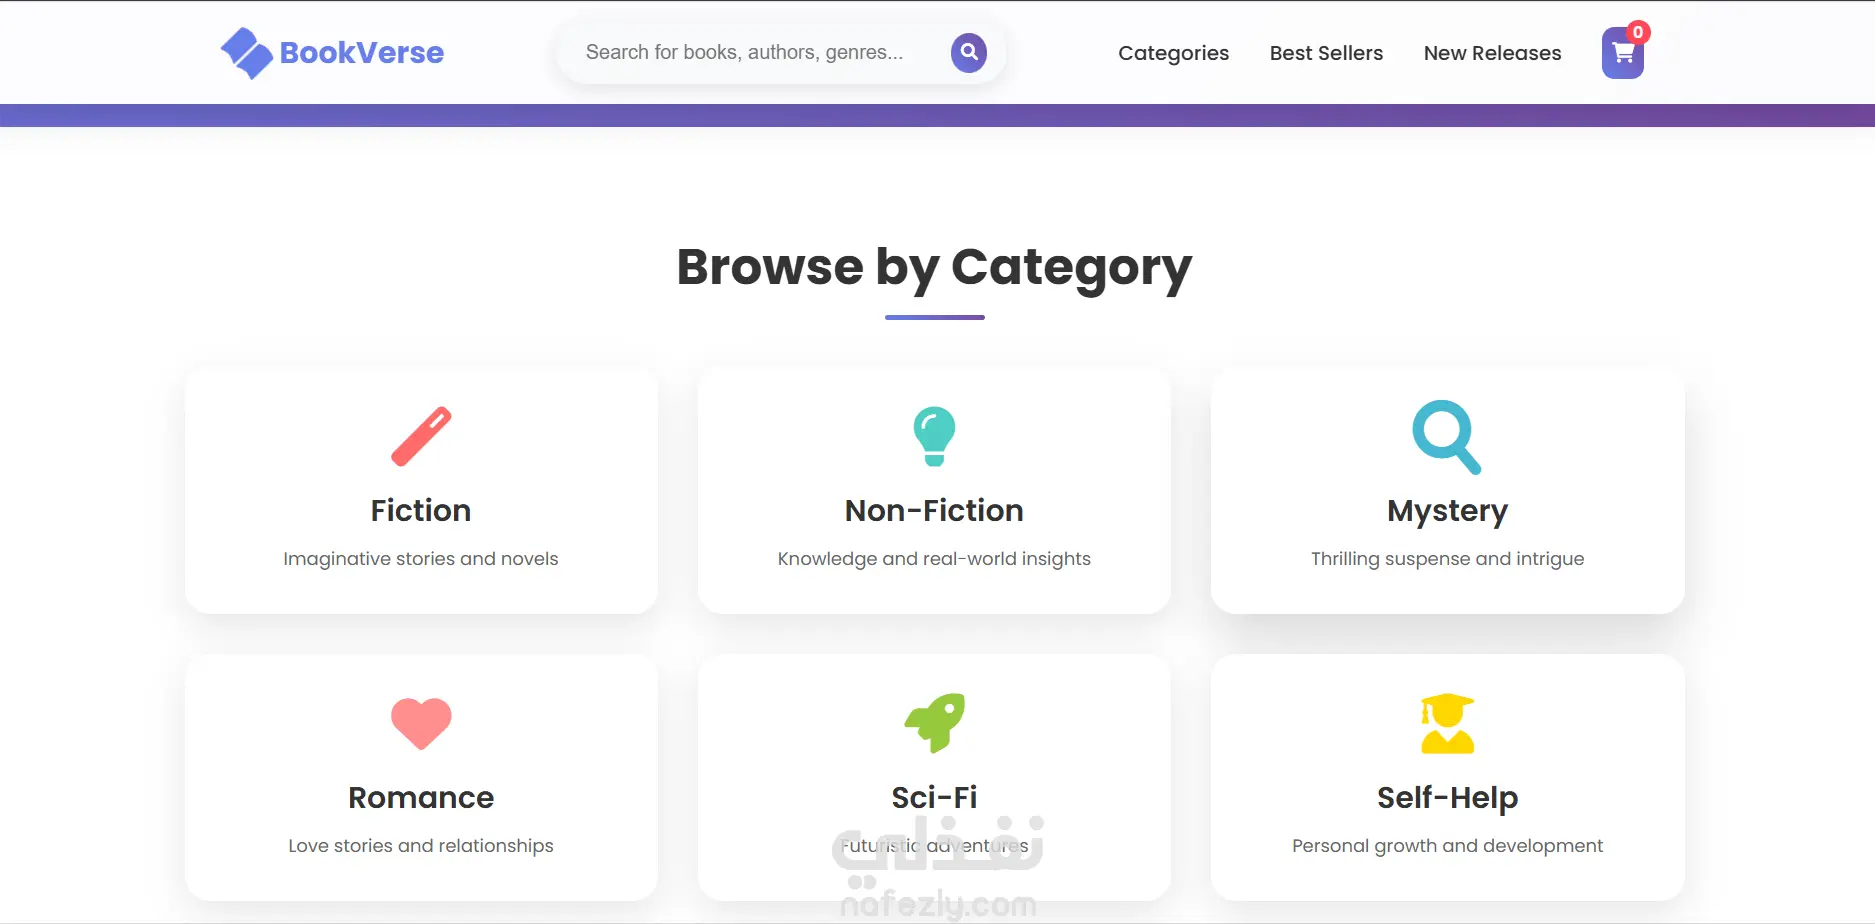Click the BookVerse logo icon
The height and width of the screenshot is (924, 1875).
click(246, 53)
